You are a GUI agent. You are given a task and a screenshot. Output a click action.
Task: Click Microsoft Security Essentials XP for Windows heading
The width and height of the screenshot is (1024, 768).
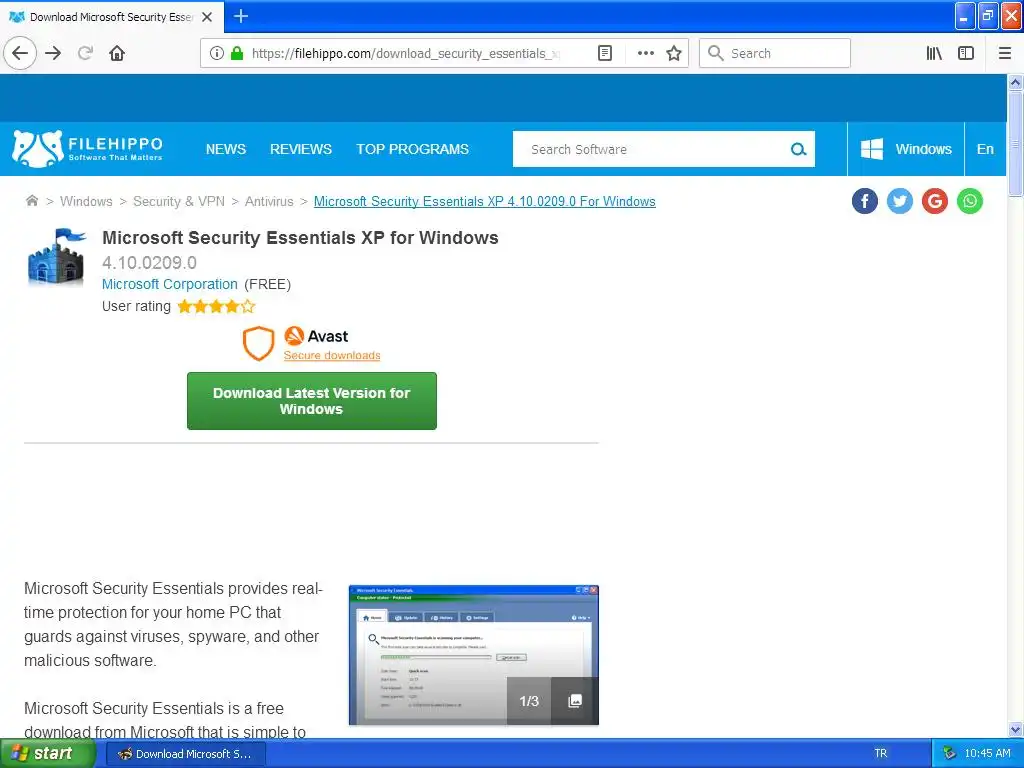coord(300,238)
